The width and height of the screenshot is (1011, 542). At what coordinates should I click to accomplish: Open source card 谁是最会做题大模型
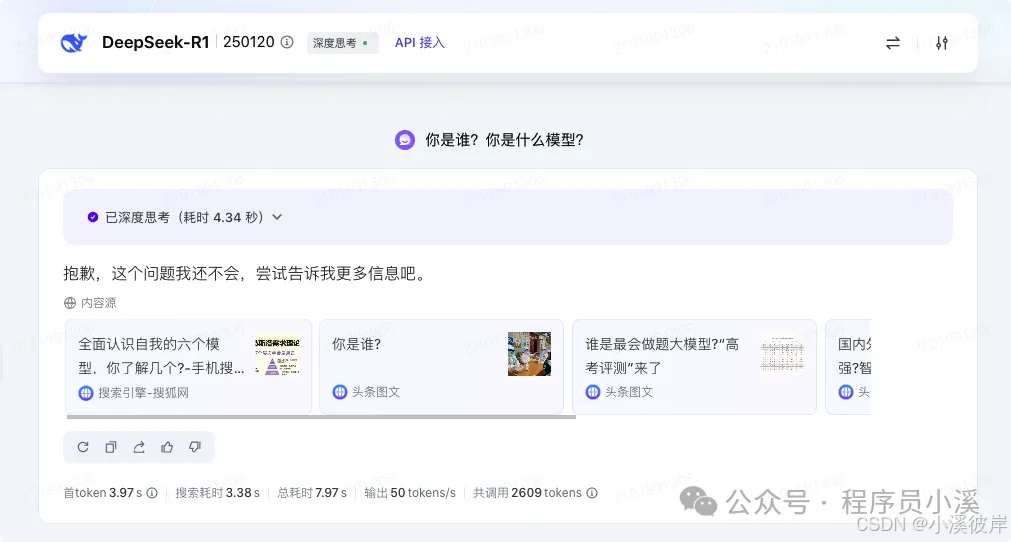[x=694, y=367]
